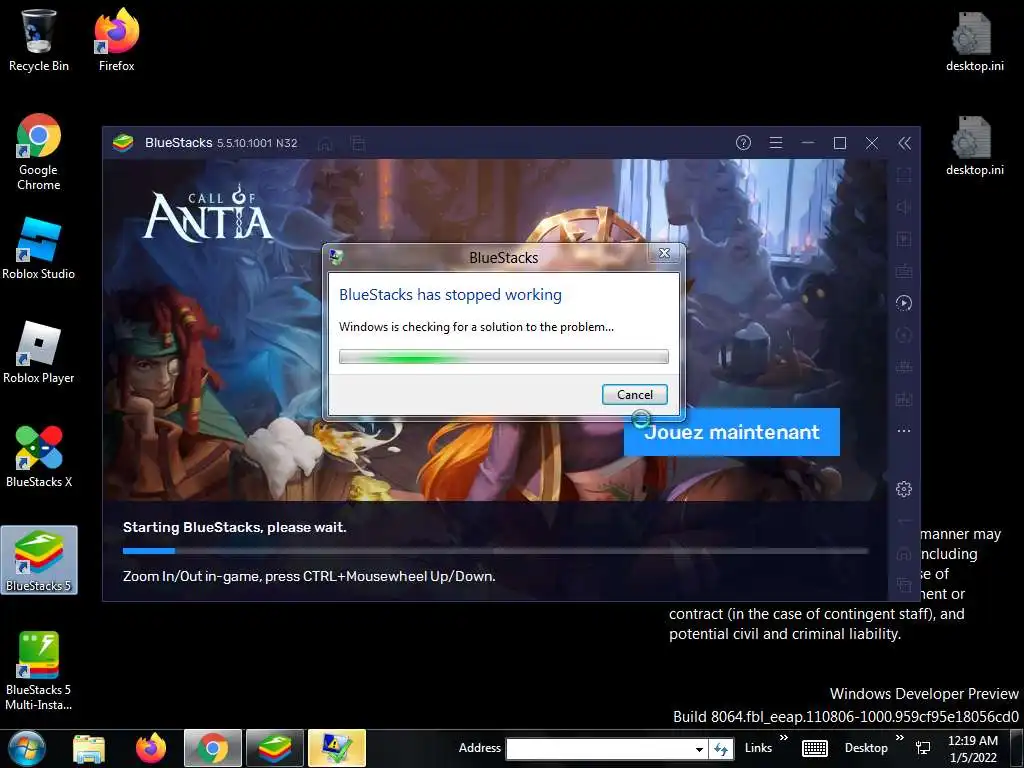The width and height of the screenshot is (1024, 768).
Task: Click the macro recorder play icon in sidebar
Action: (904, 303)
